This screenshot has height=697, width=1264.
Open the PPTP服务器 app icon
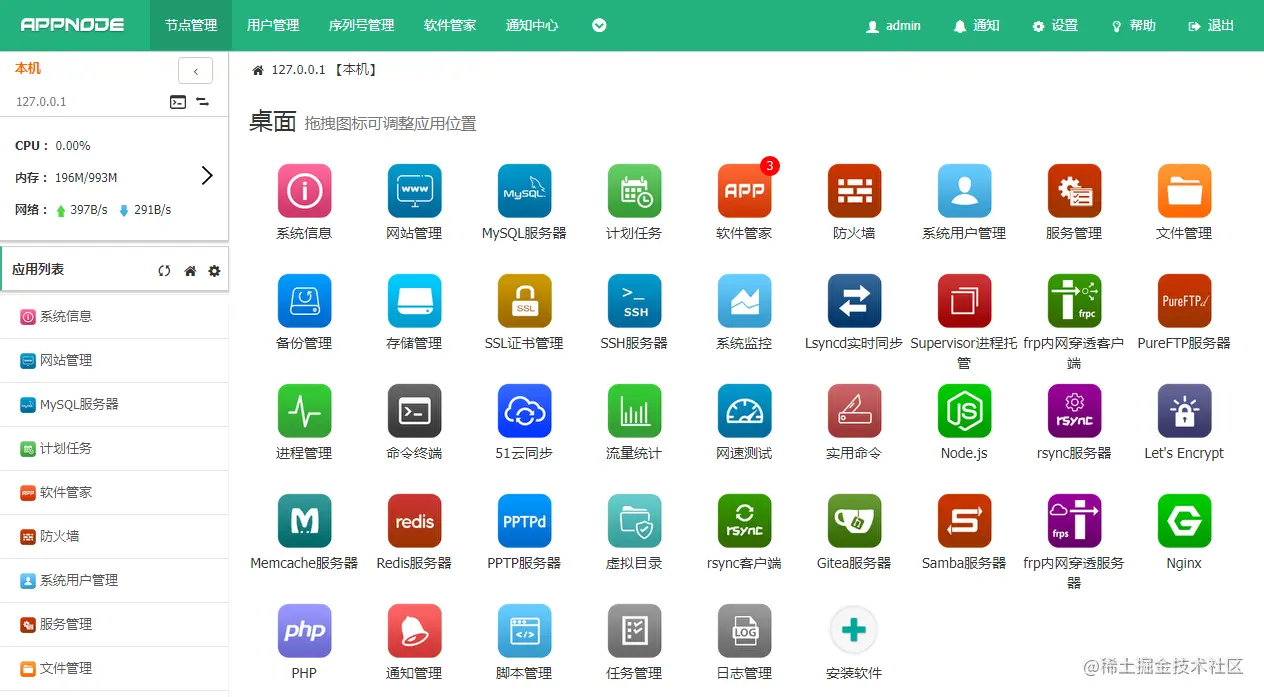(524, 521)
